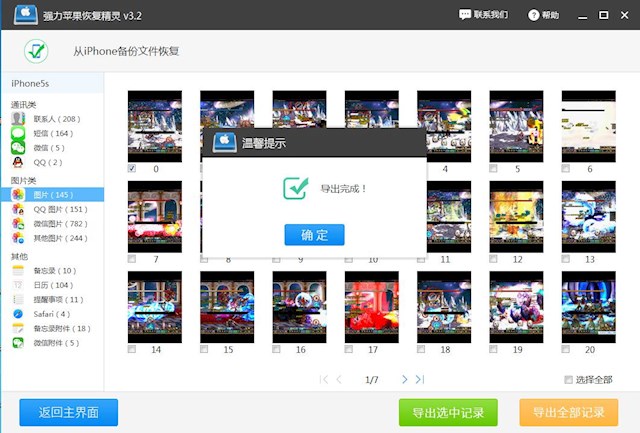The height and width of the screenshot is (433, 640).
Task: Click the 其他图片 (244) icon
Action: click(x=18, y=238)
